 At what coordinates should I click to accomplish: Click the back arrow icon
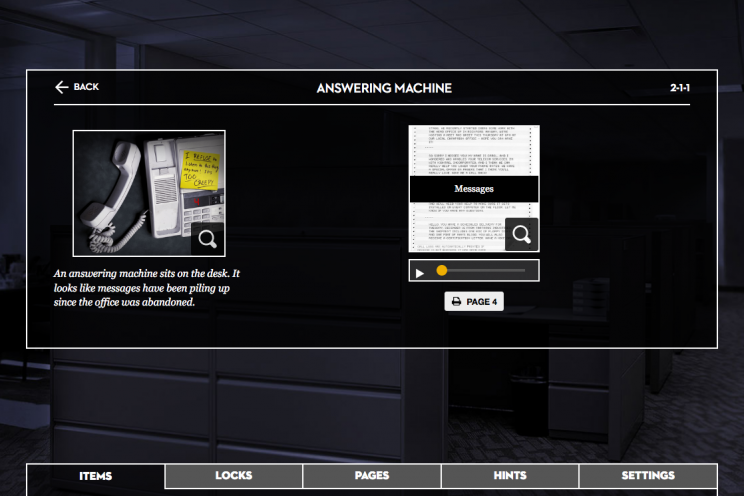pos(62,87)
